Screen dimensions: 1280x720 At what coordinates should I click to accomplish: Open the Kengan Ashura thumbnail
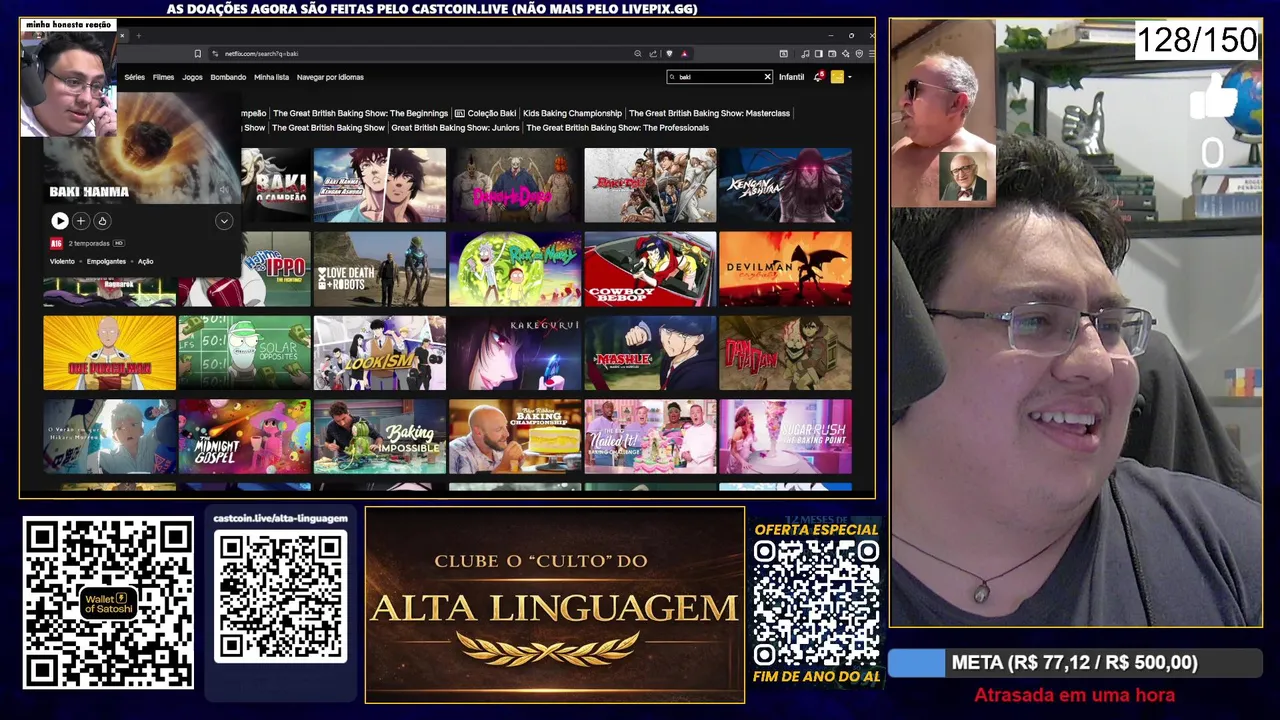pos(785,185)
